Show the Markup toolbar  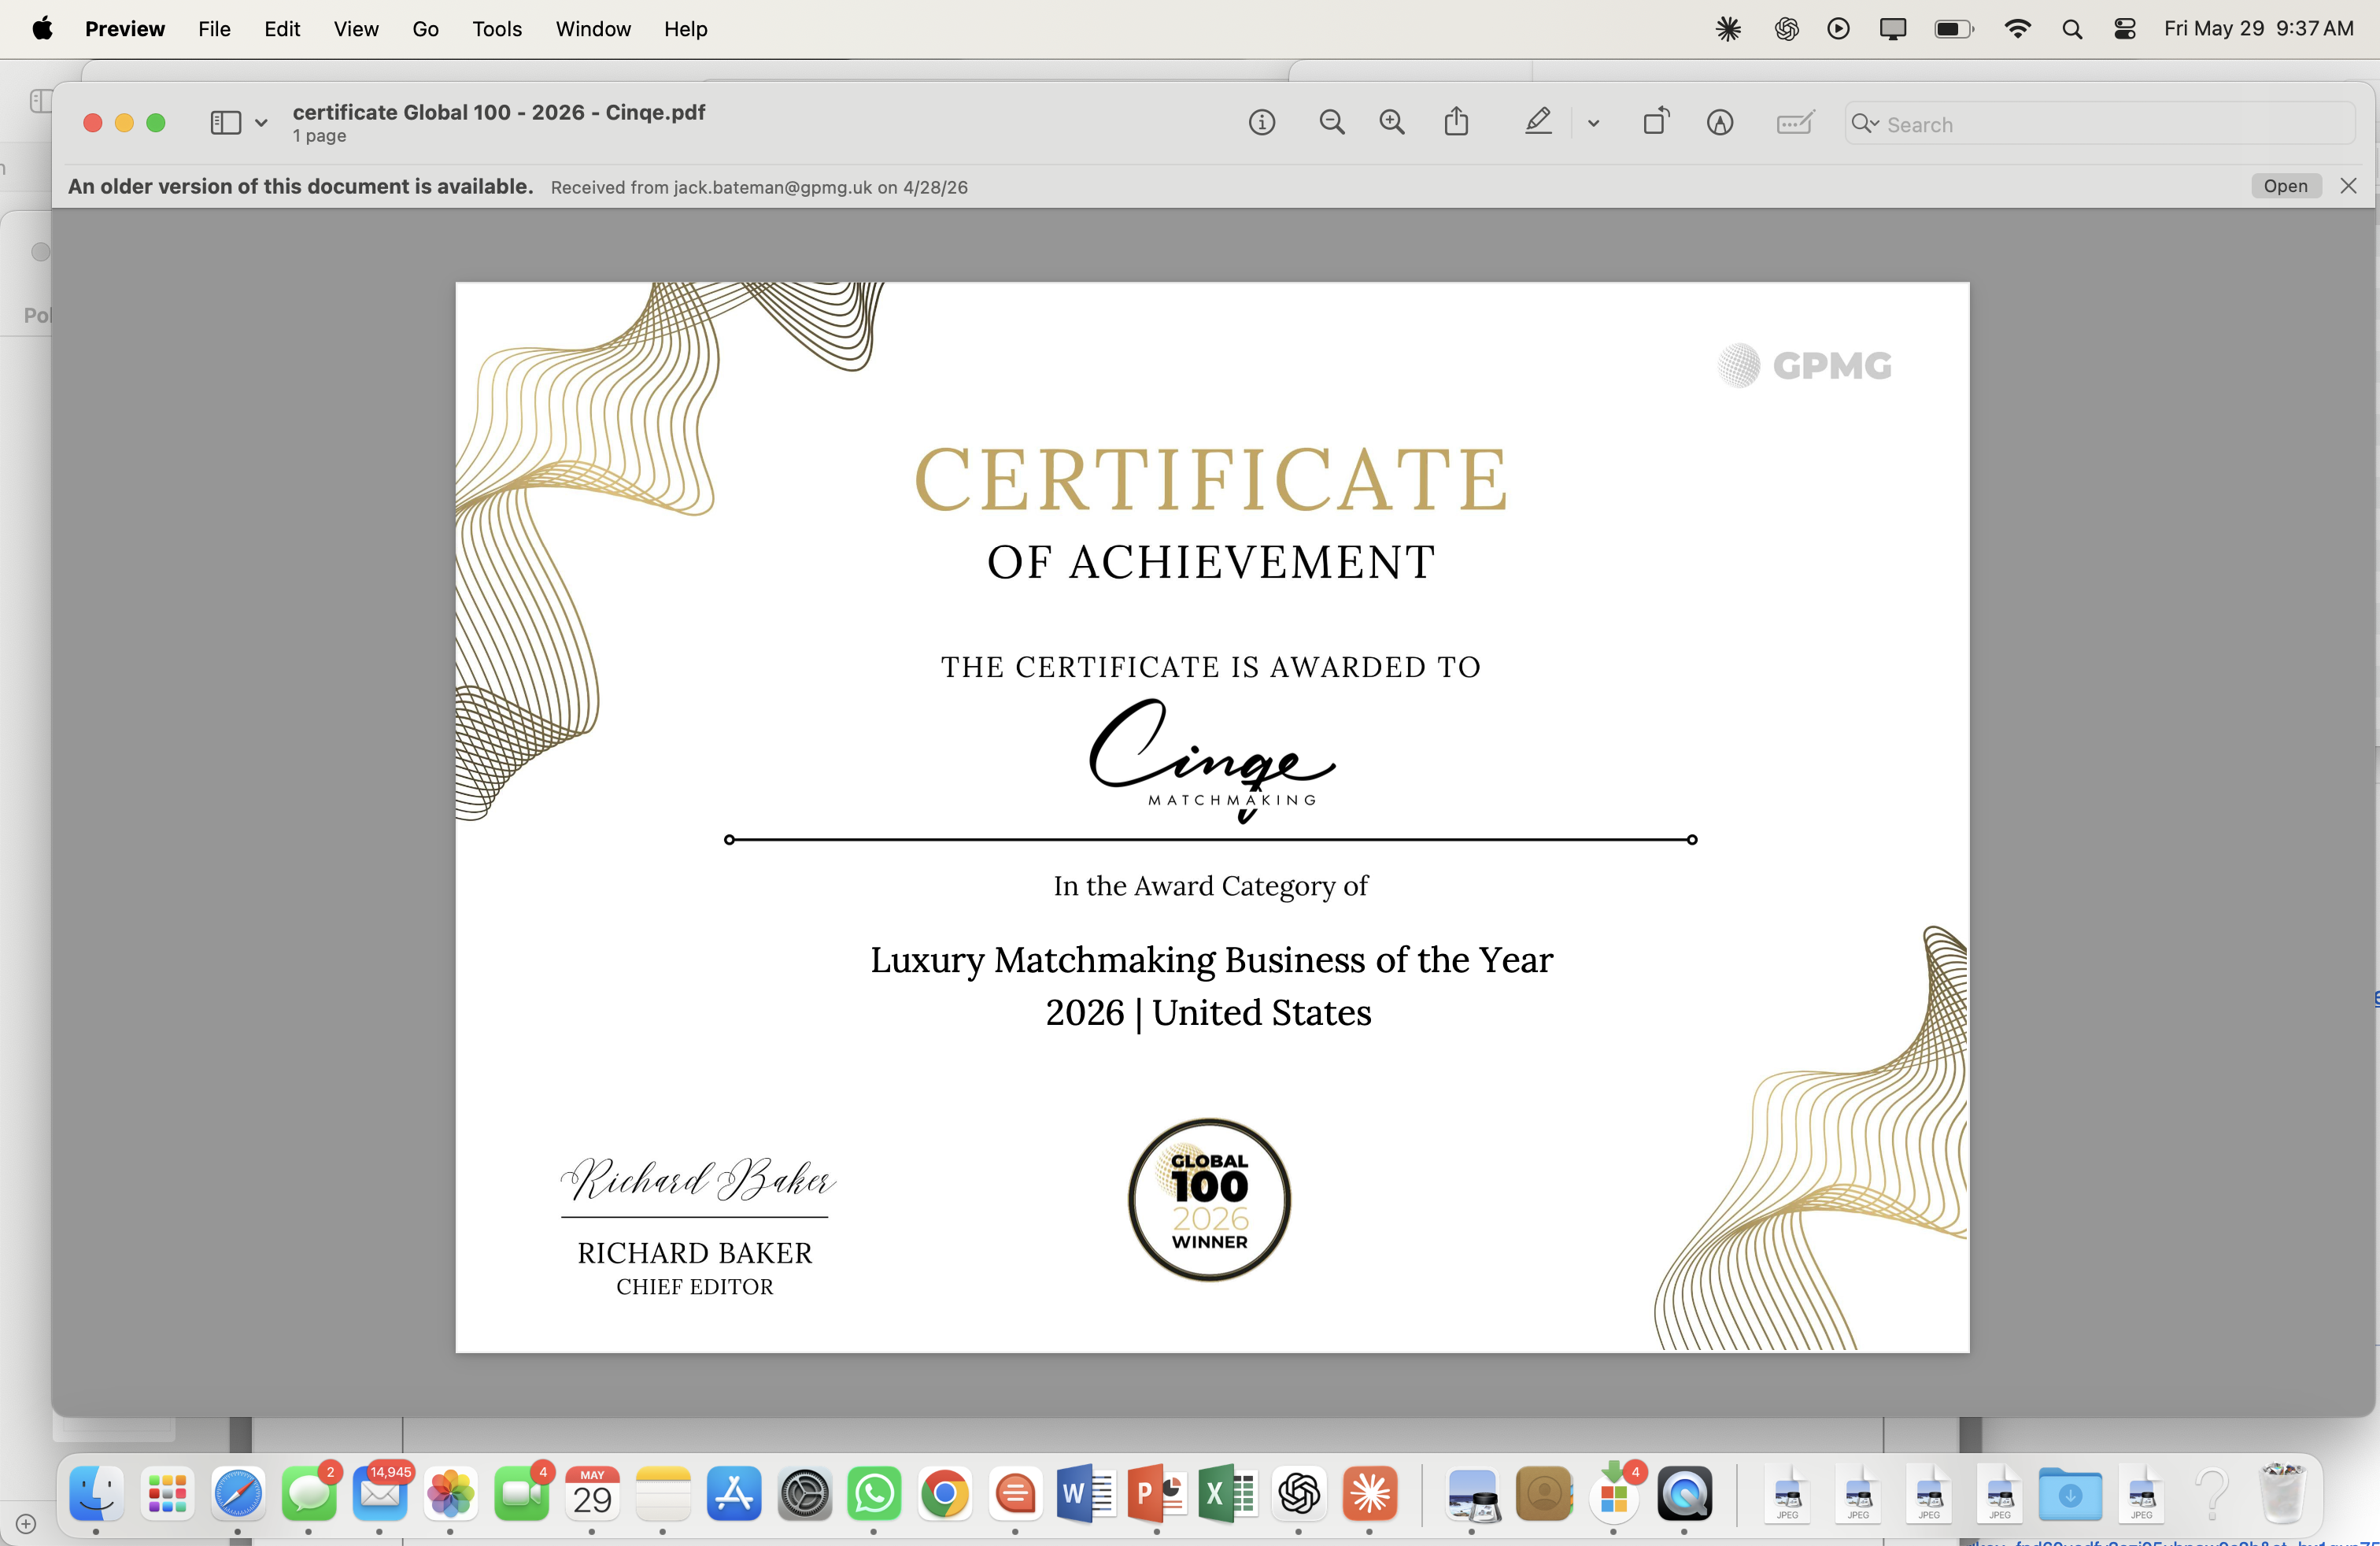1720,123
